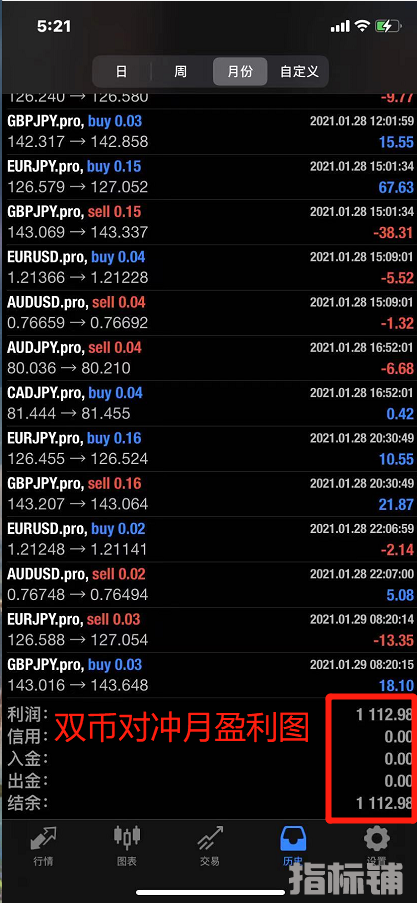This screenshot has width=417, height=903.
Task: Tap the 历史 history tray icon
Action: 293,840
